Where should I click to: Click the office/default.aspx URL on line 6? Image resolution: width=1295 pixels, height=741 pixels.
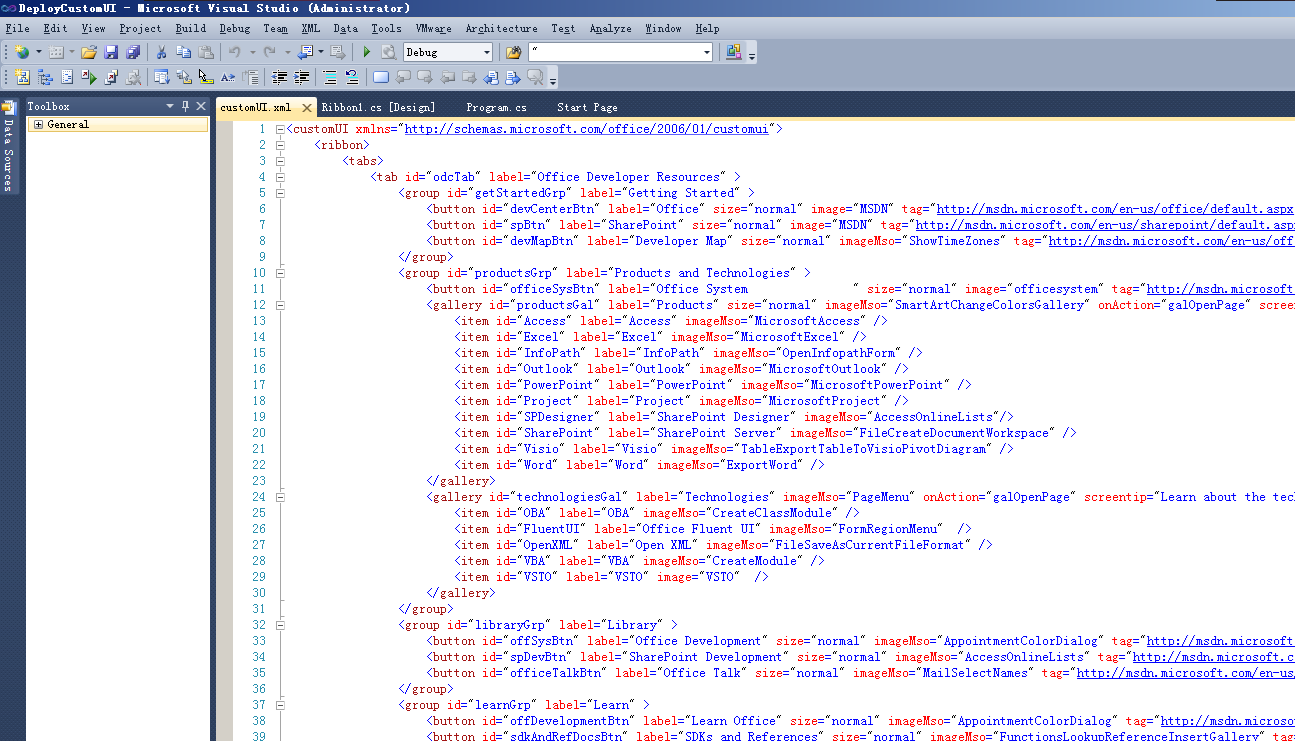tap(1114, 209)
